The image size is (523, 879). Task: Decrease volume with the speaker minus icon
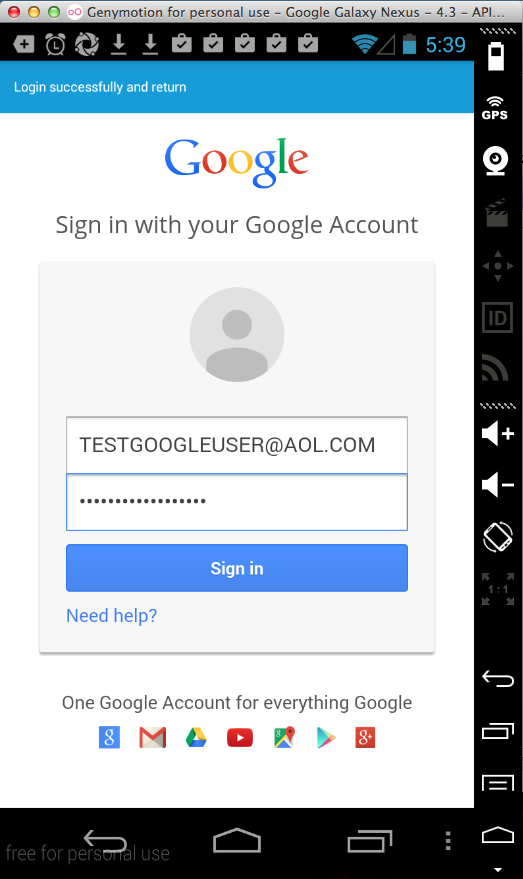coord(498,484)
